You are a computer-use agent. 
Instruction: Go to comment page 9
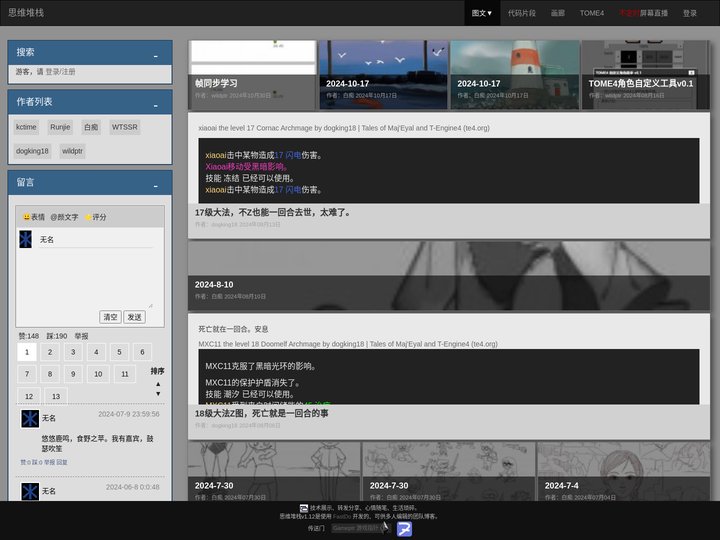click(73, 374)
